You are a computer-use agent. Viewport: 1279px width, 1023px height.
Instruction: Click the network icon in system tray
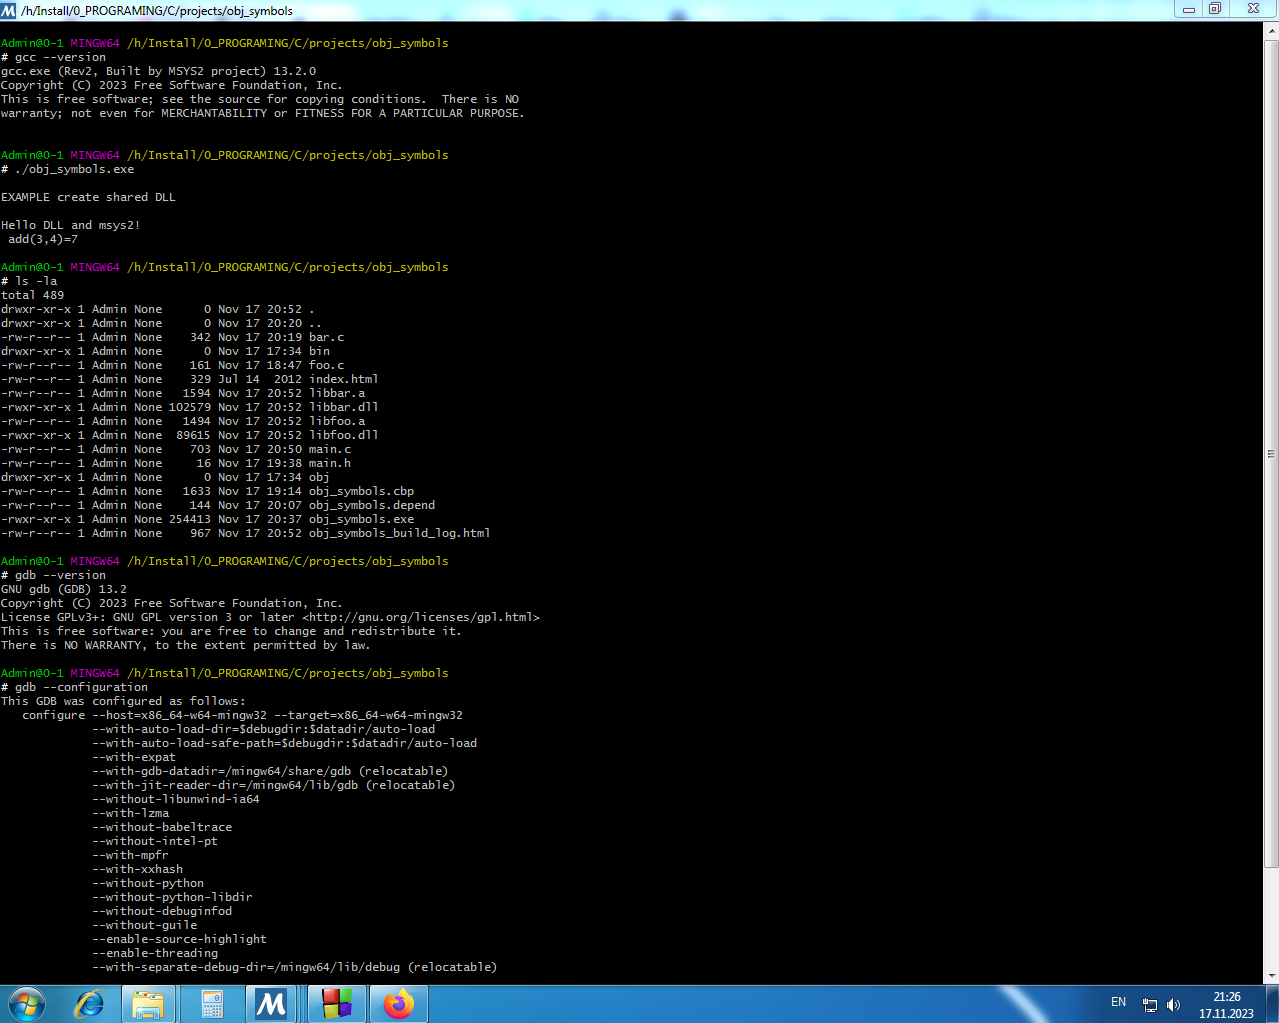(x=1150, y=1005)
